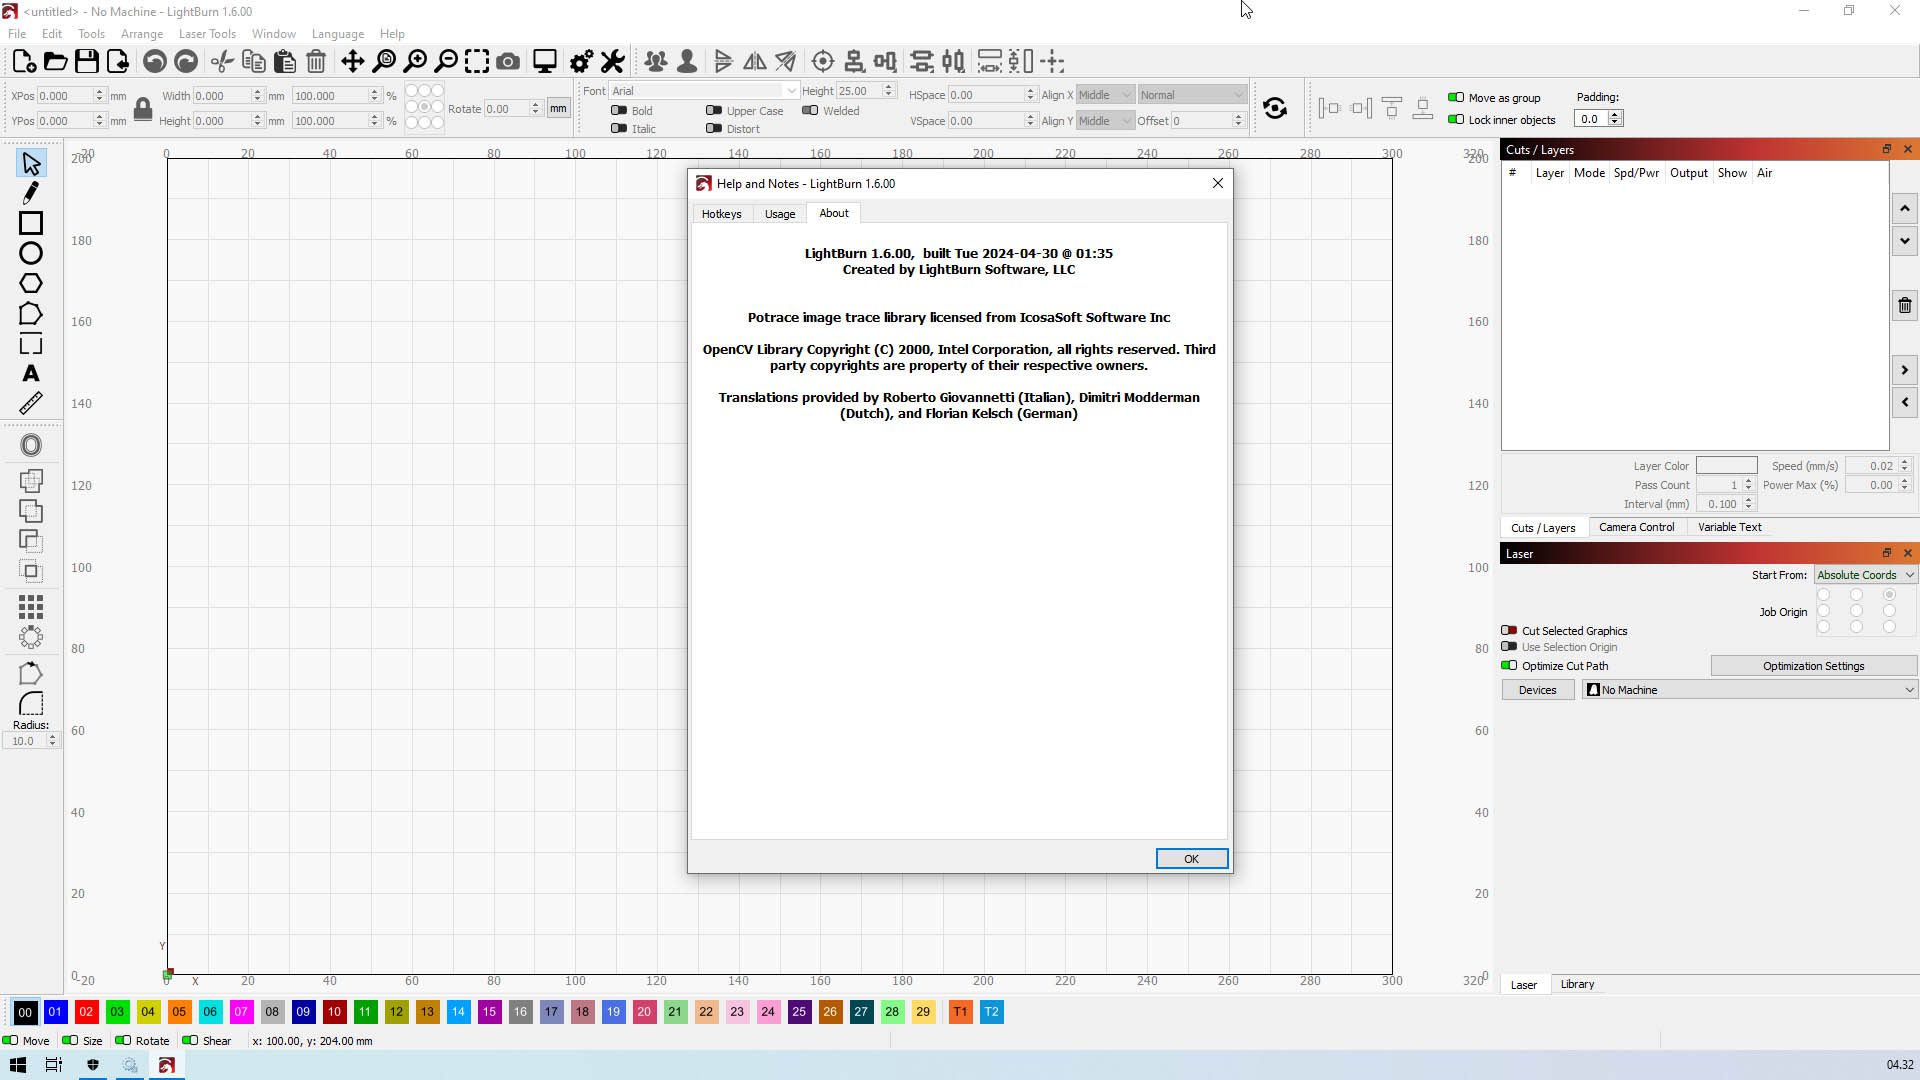Redo the last action
The width and height of the screenshot is (1920, 1080).
(x=185, y=62)
